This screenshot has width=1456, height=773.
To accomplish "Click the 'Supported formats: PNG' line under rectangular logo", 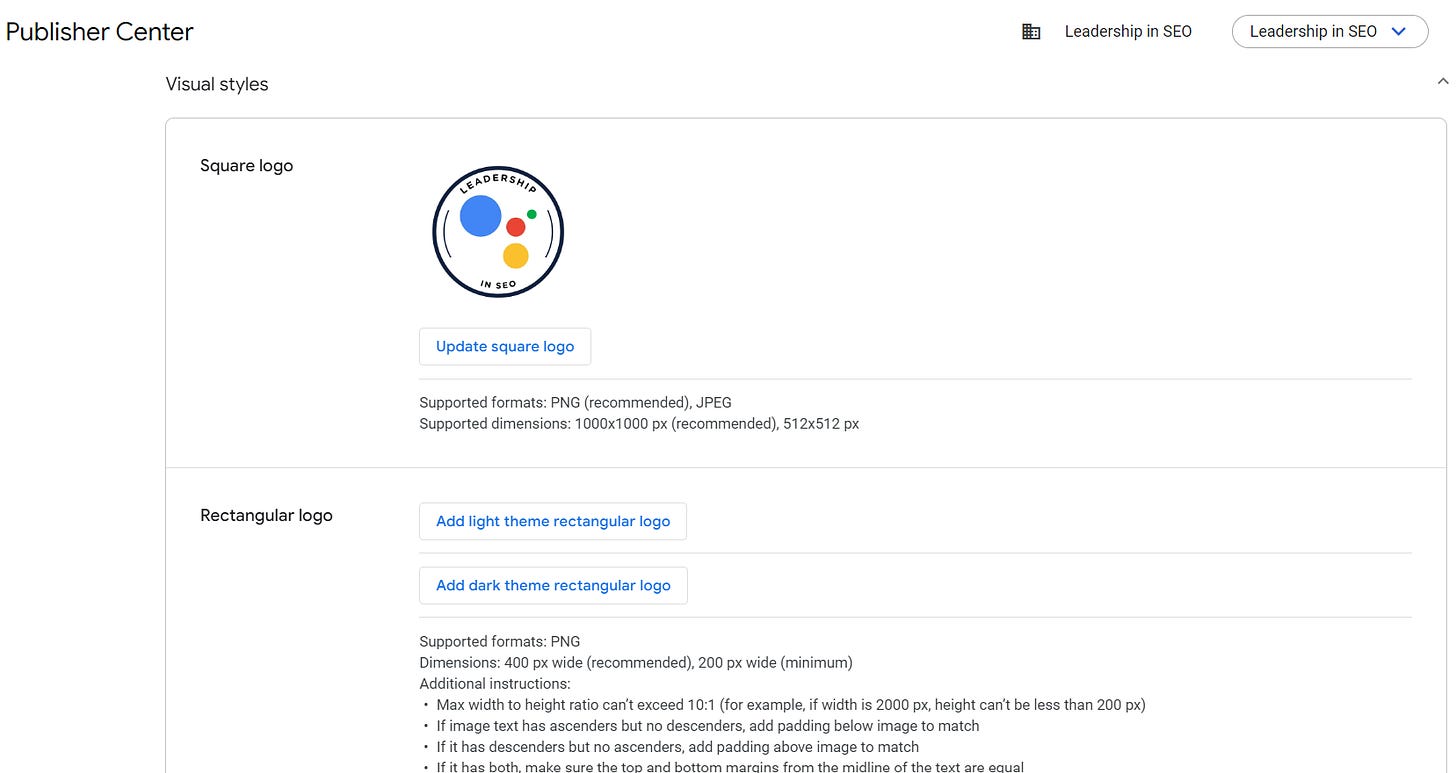I will [500, 641].
